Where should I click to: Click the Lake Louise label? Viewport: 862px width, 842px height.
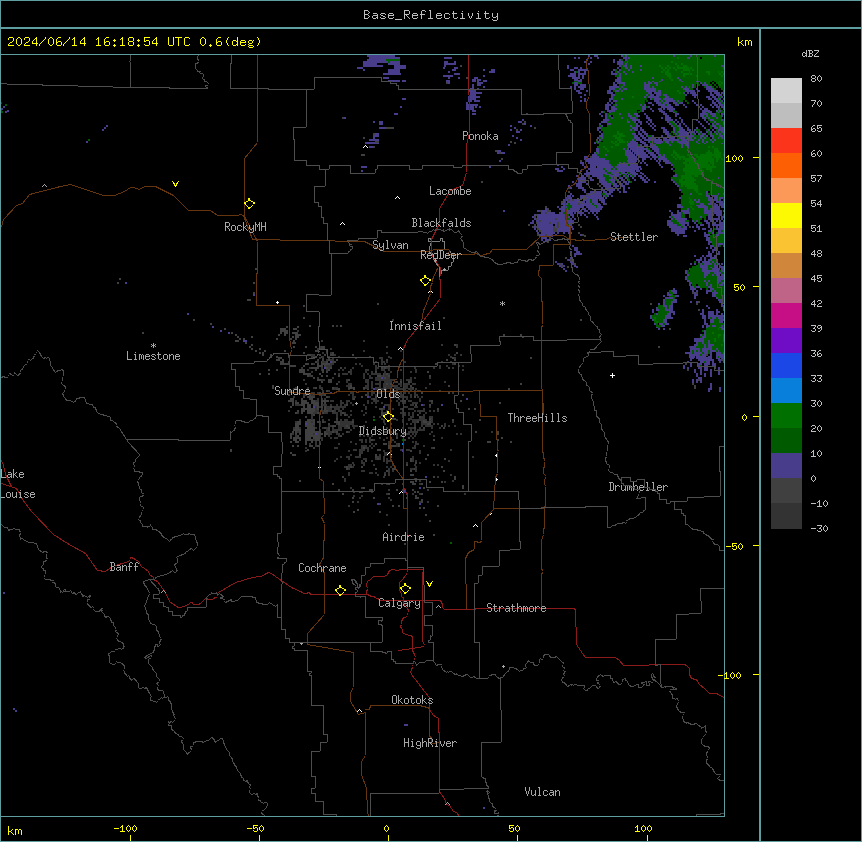[x=18, y=484]
